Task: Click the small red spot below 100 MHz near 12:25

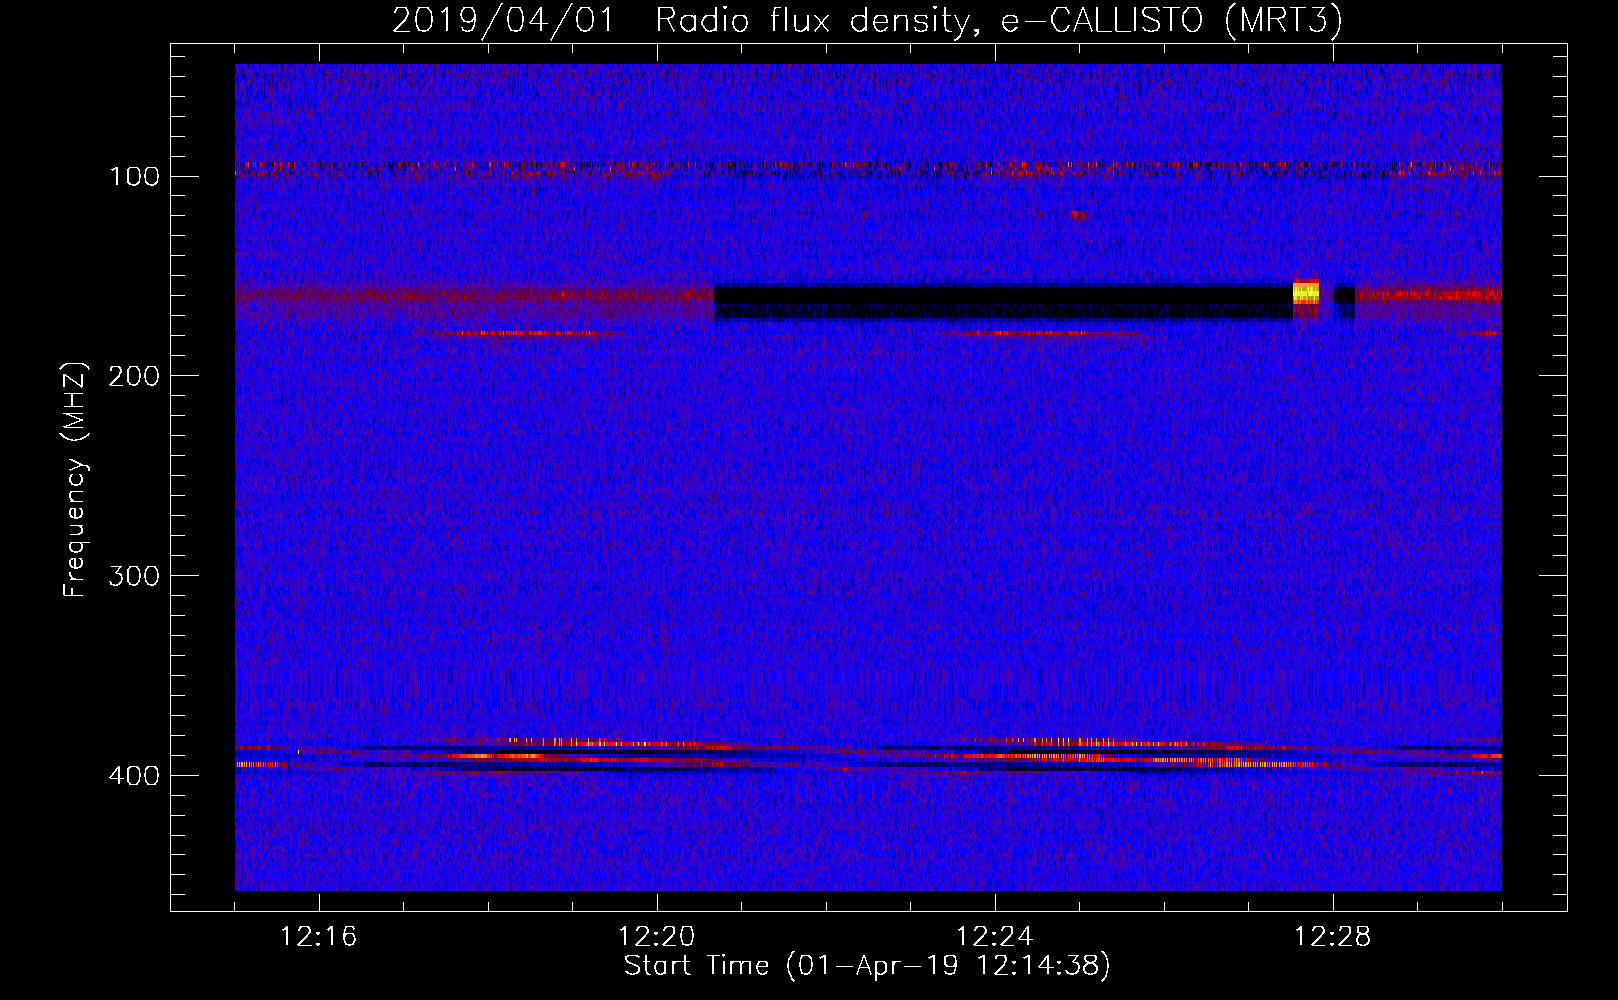Action: (1077, 214)
